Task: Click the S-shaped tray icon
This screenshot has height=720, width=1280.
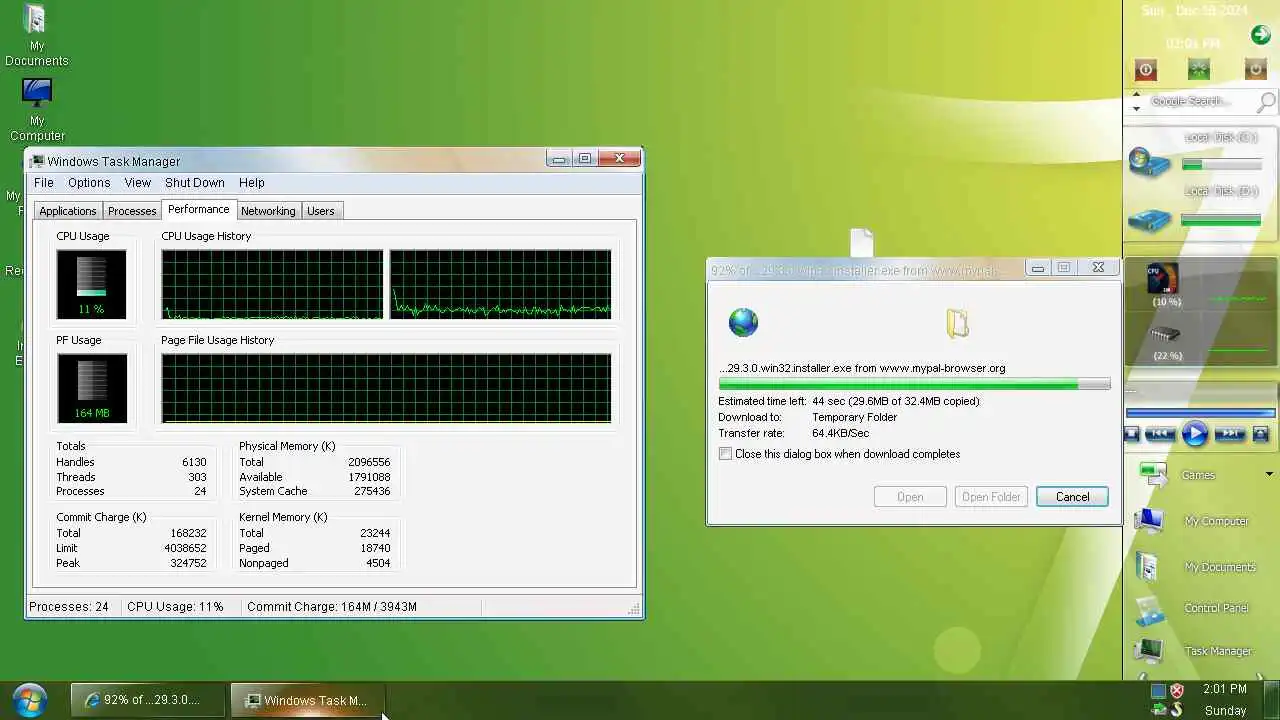Action: 1177,710
